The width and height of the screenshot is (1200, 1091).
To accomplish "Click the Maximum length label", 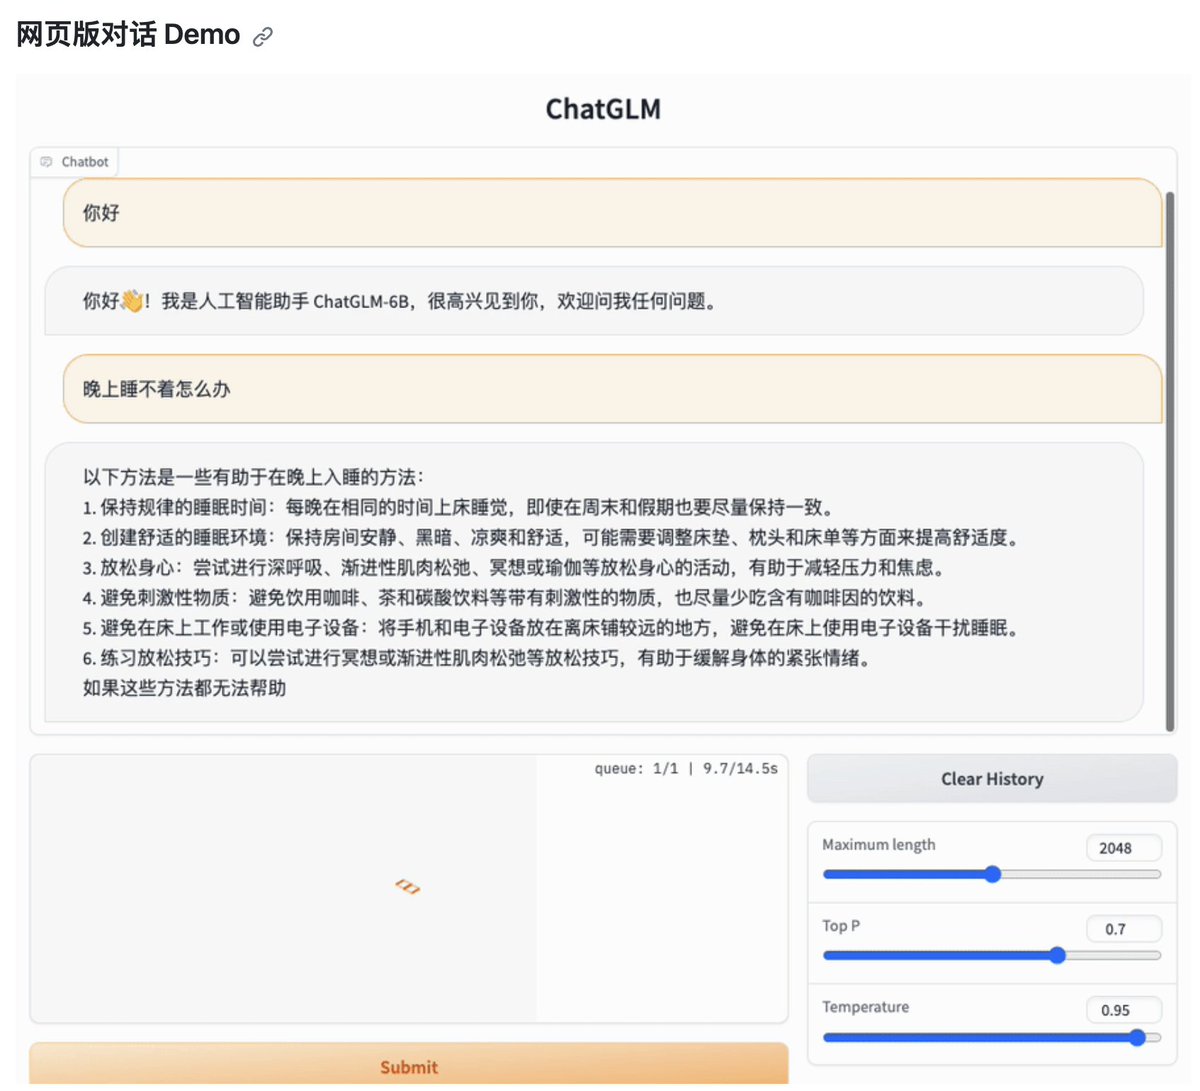I will (879, 845).
